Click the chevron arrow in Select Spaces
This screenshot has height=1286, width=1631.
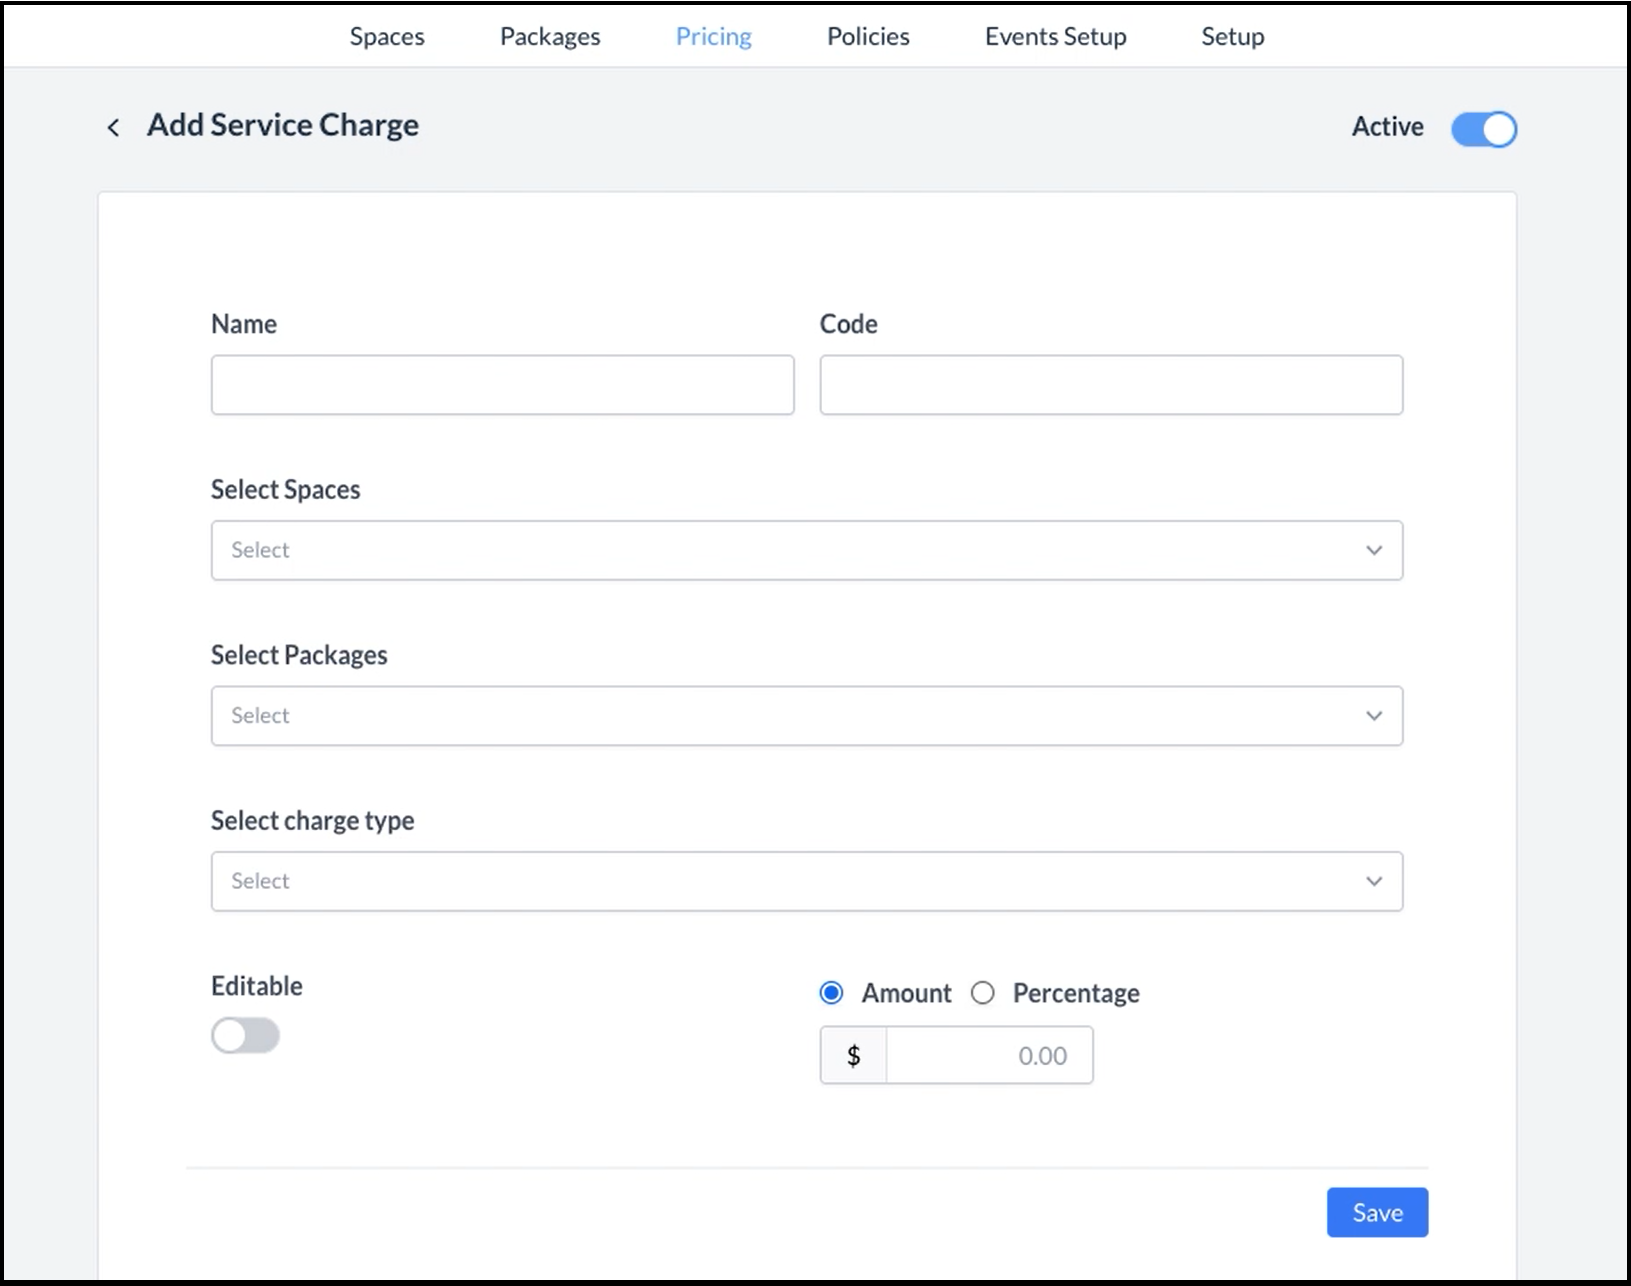[x=1374, y=550]
